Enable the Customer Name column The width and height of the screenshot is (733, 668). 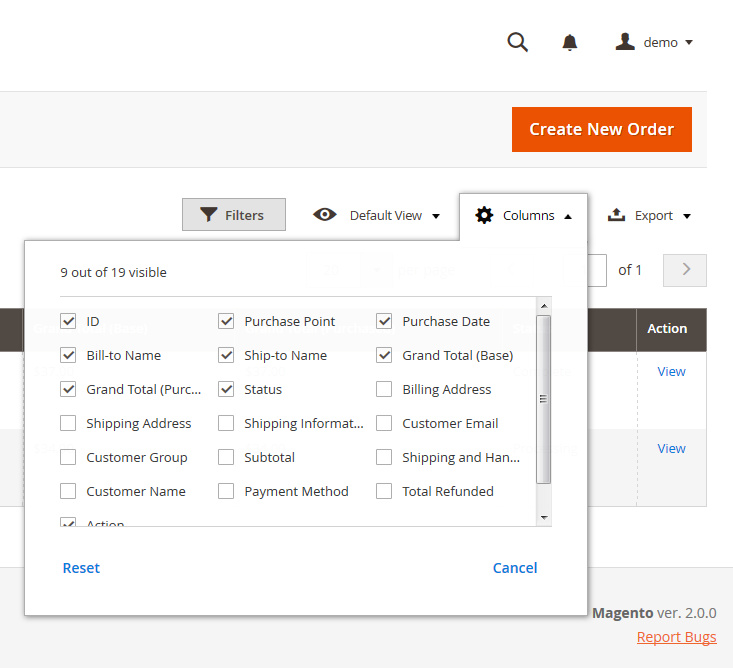coord(68,491)
